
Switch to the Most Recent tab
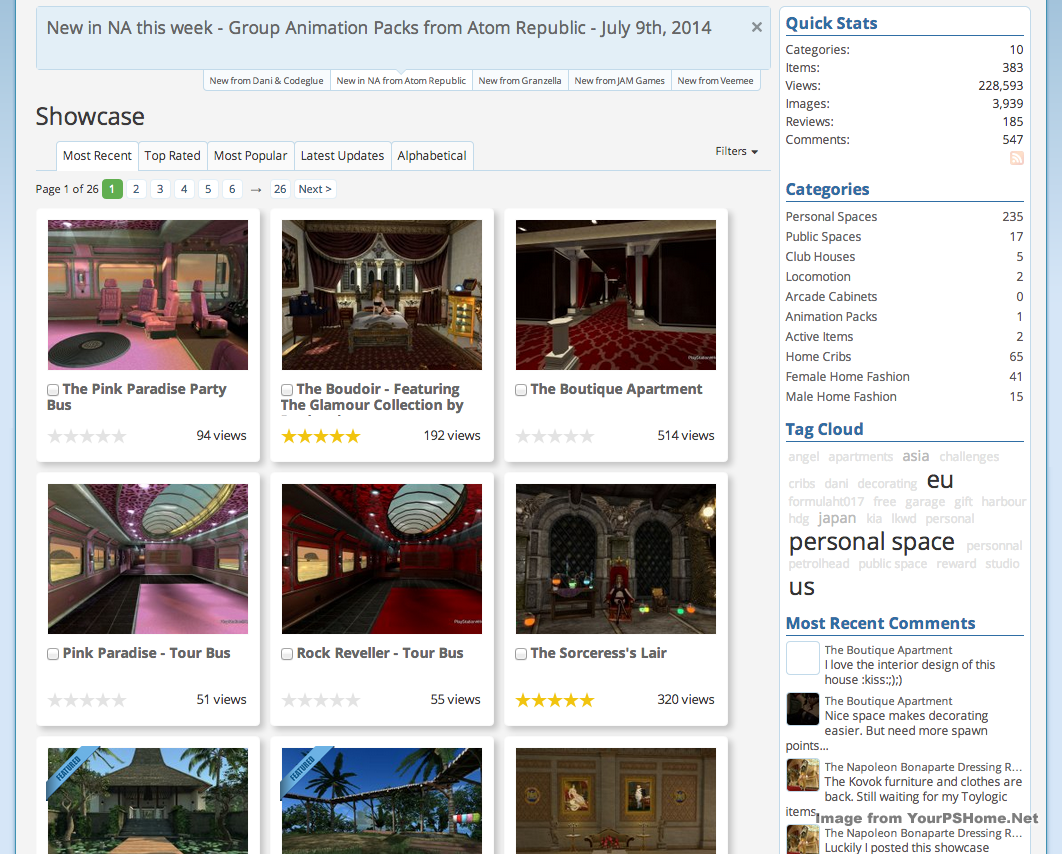coord(97,156)
